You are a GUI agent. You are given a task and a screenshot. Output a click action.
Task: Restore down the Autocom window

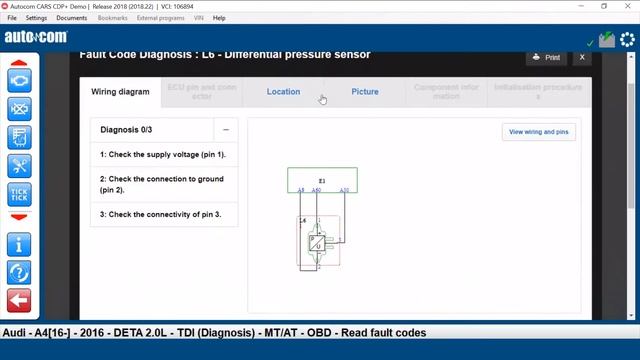pyautogui.click(x=604, y=6)
